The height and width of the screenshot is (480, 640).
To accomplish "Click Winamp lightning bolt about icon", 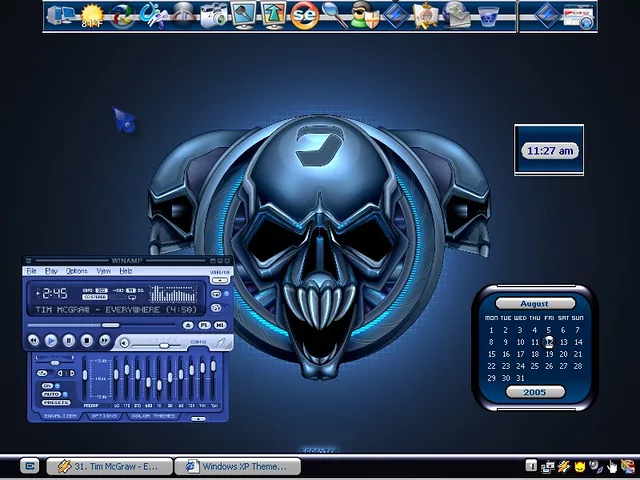I will pyautogui.click(x=222, y=343).
